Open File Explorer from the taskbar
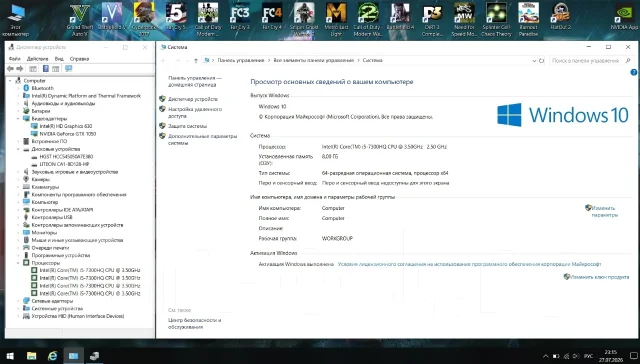Image resolution: width=640 pixels, height=364 pixels. pos(31,356)
